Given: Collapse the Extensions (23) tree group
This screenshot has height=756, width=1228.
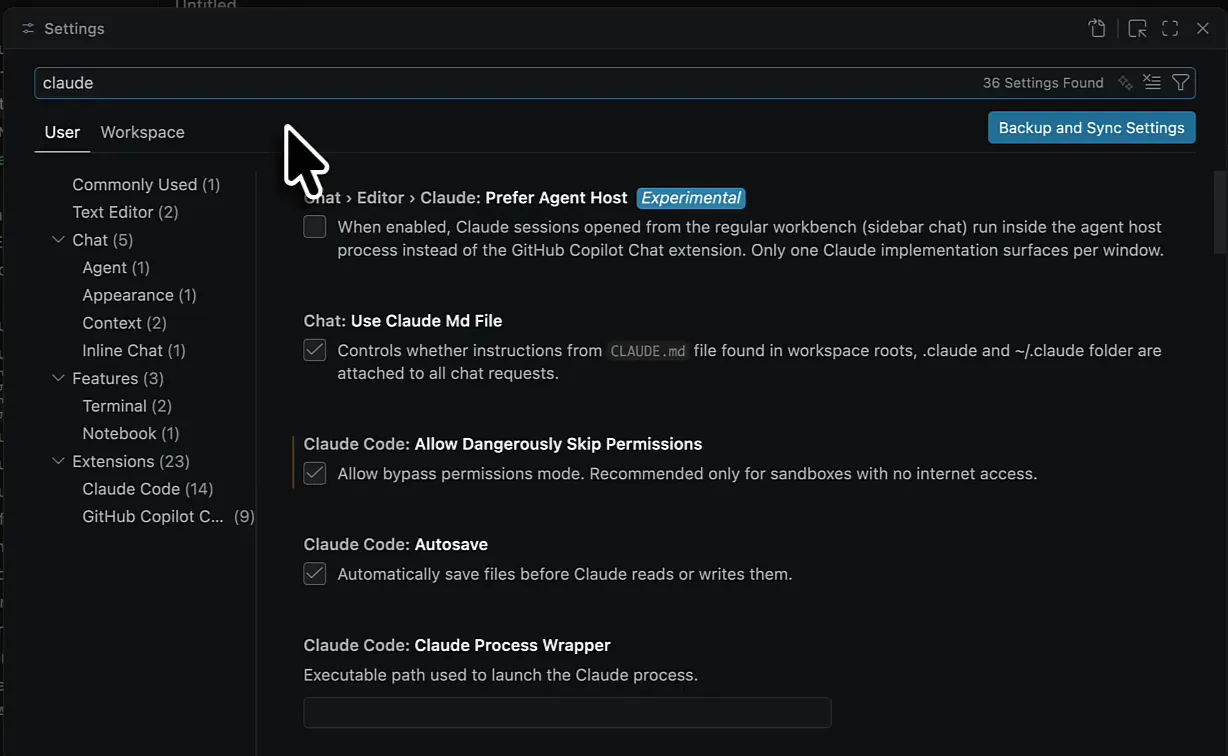Looking at the screenshot, I should click(x=58, y=461).
